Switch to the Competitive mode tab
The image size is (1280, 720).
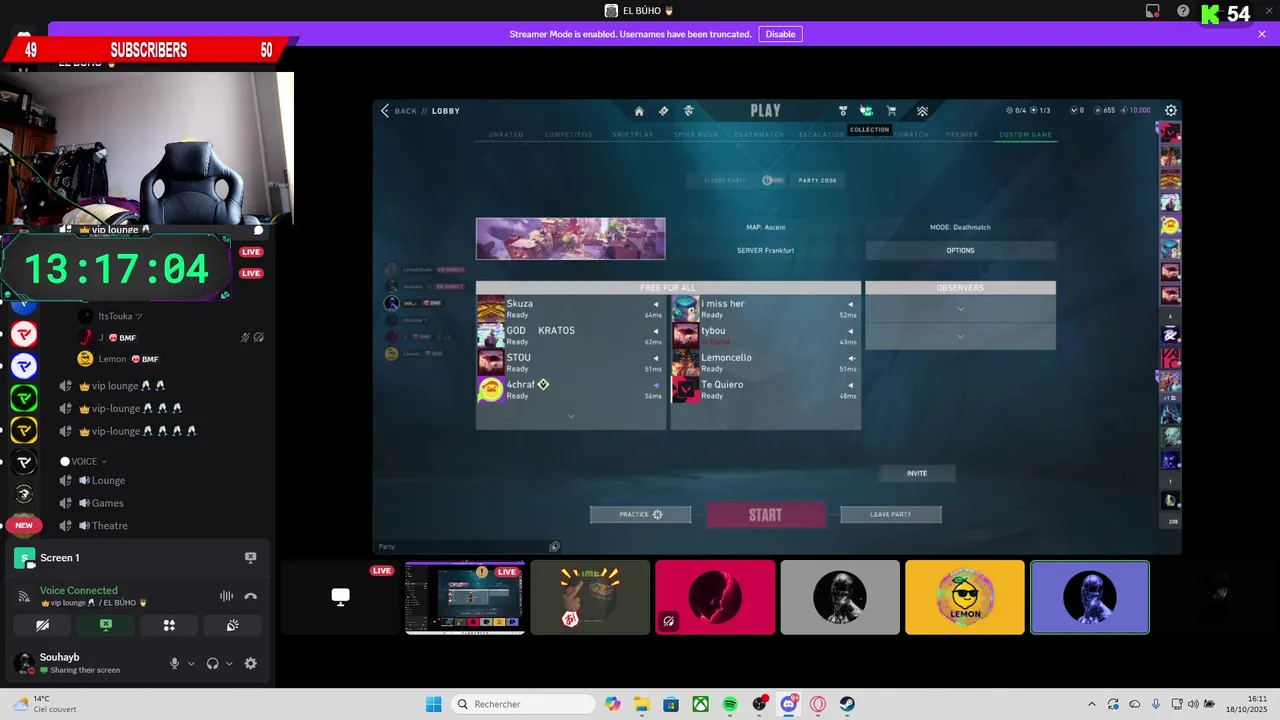click(x=569, y=134)
